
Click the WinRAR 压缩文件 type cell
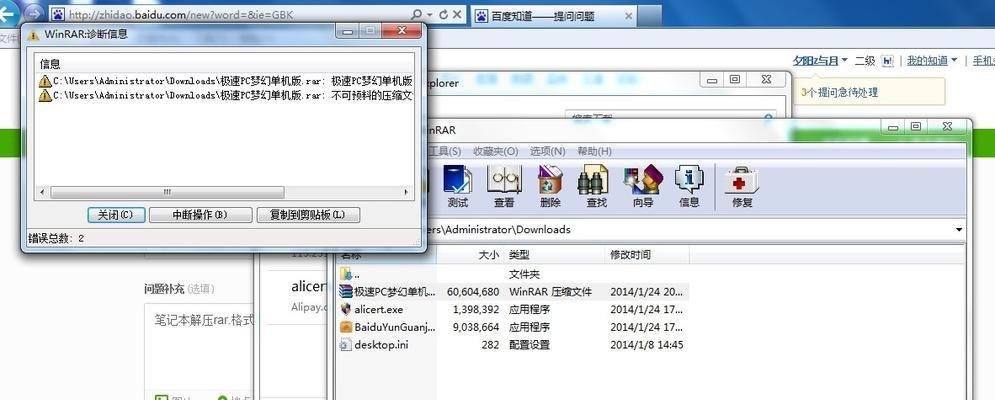pos(550,292)
